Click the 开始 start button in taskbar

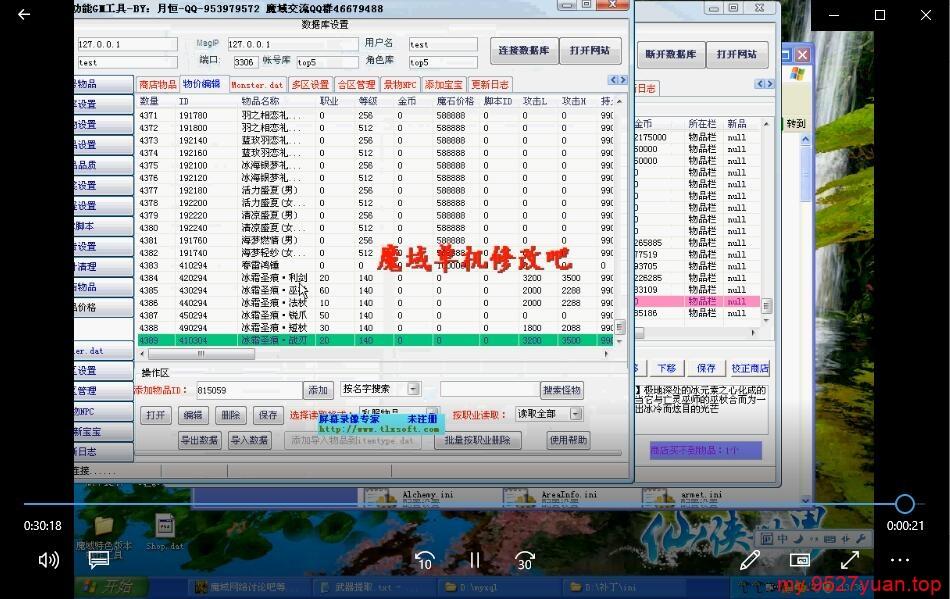tap(111, 587)
